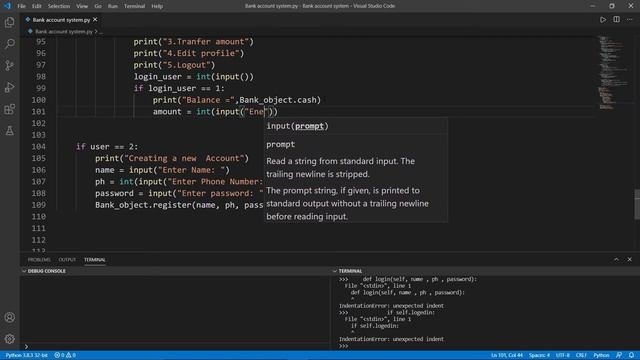The image size is (640, 360).
Task: Click 'login_user = int(input())' line
Action: pyautogui.click(x=193, y=77)
